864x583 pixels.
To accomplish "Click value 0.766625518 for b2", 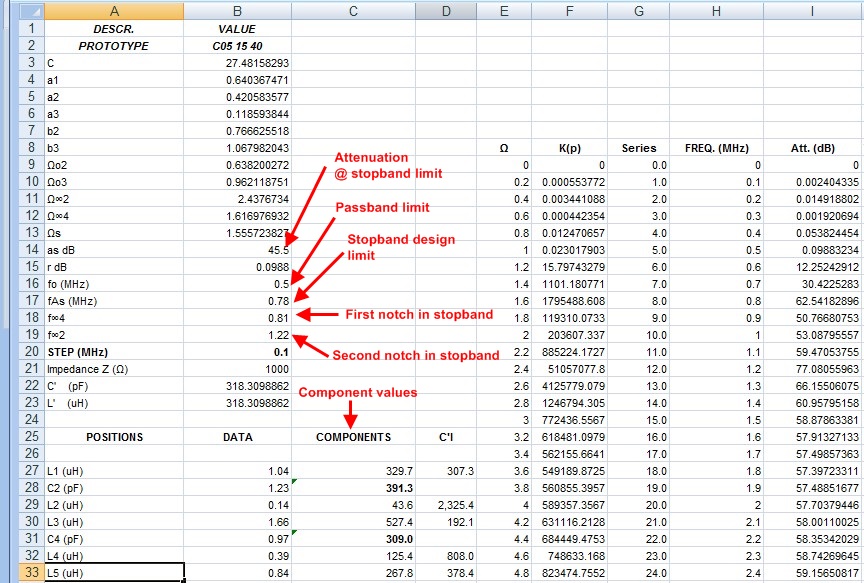I will click(237, 131).
